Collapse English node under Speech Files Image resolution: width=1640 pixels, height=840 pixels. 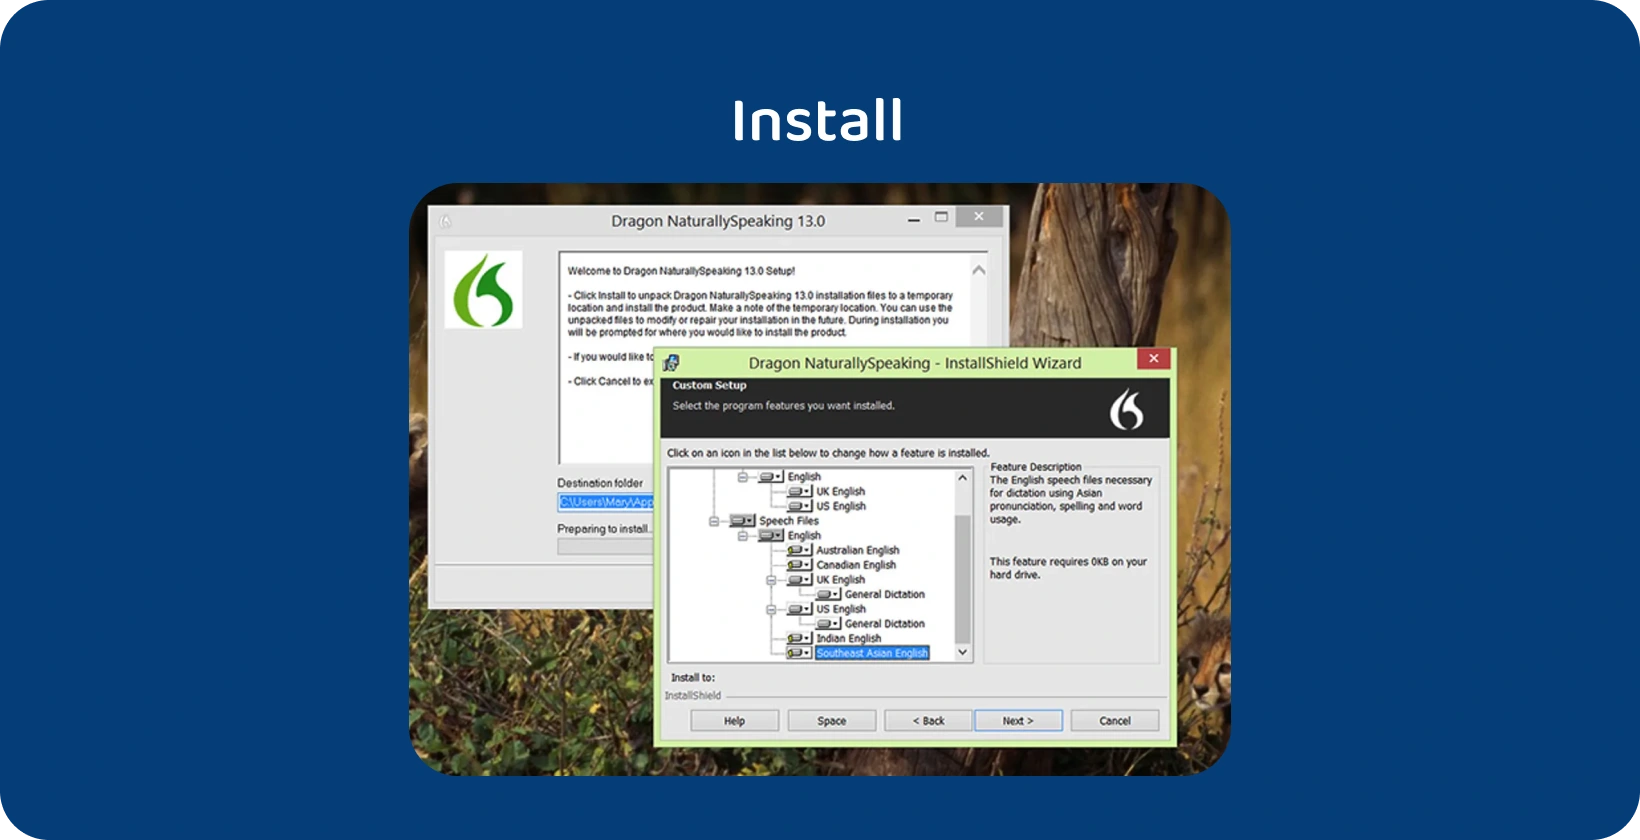click(743, 536)
